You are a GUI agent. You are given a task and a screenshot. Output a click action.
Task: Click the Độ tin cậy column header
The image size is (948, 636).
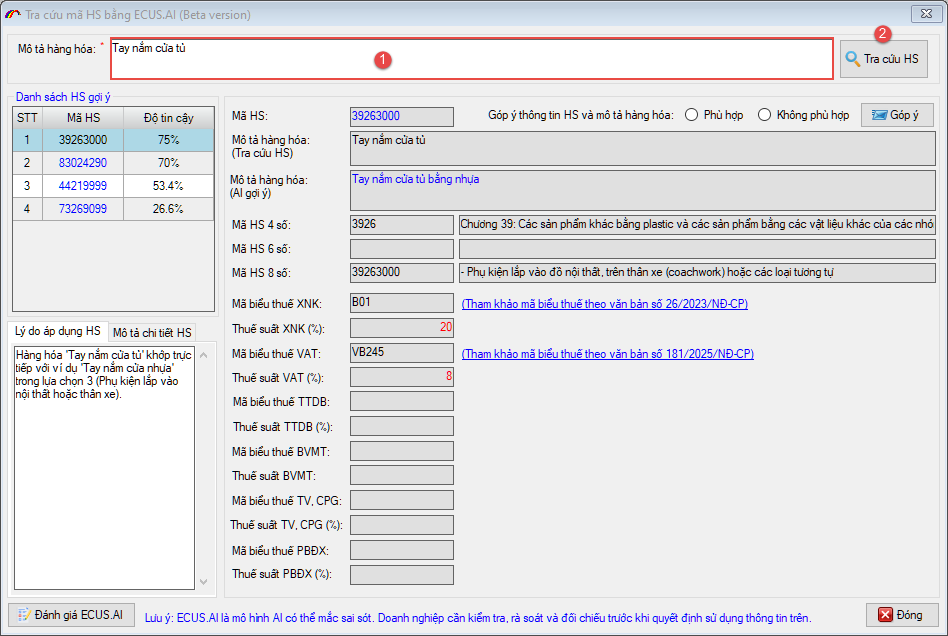point(168,118)
